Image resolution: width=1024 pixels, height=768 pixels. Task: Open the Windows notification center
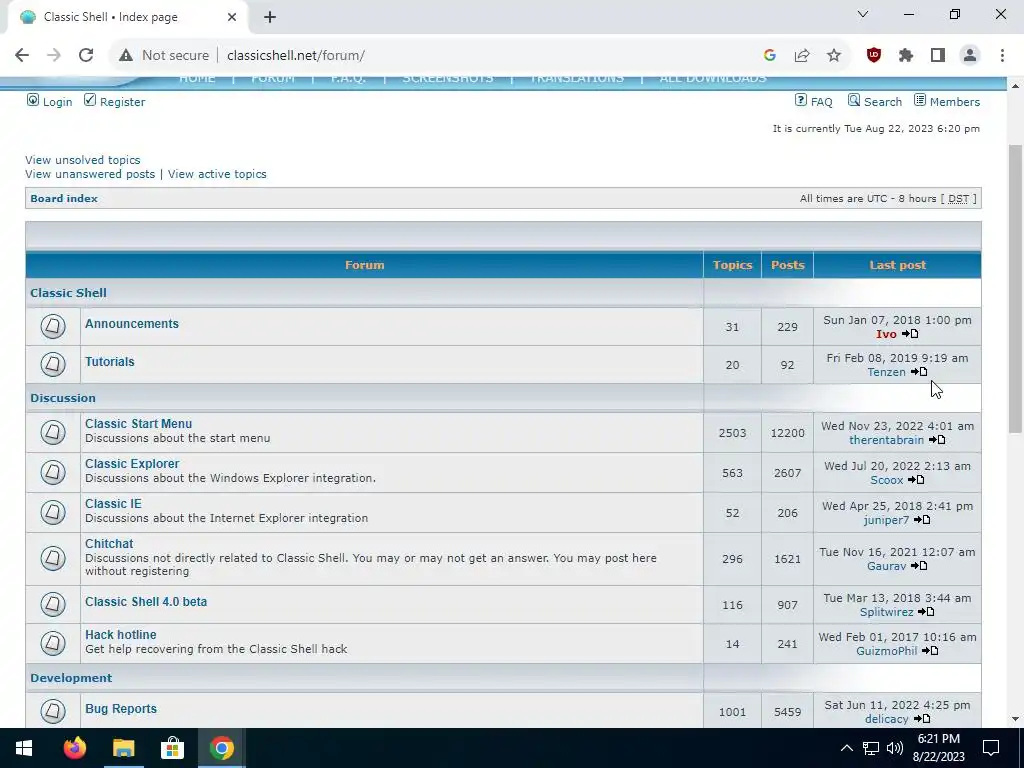[991, 748]
